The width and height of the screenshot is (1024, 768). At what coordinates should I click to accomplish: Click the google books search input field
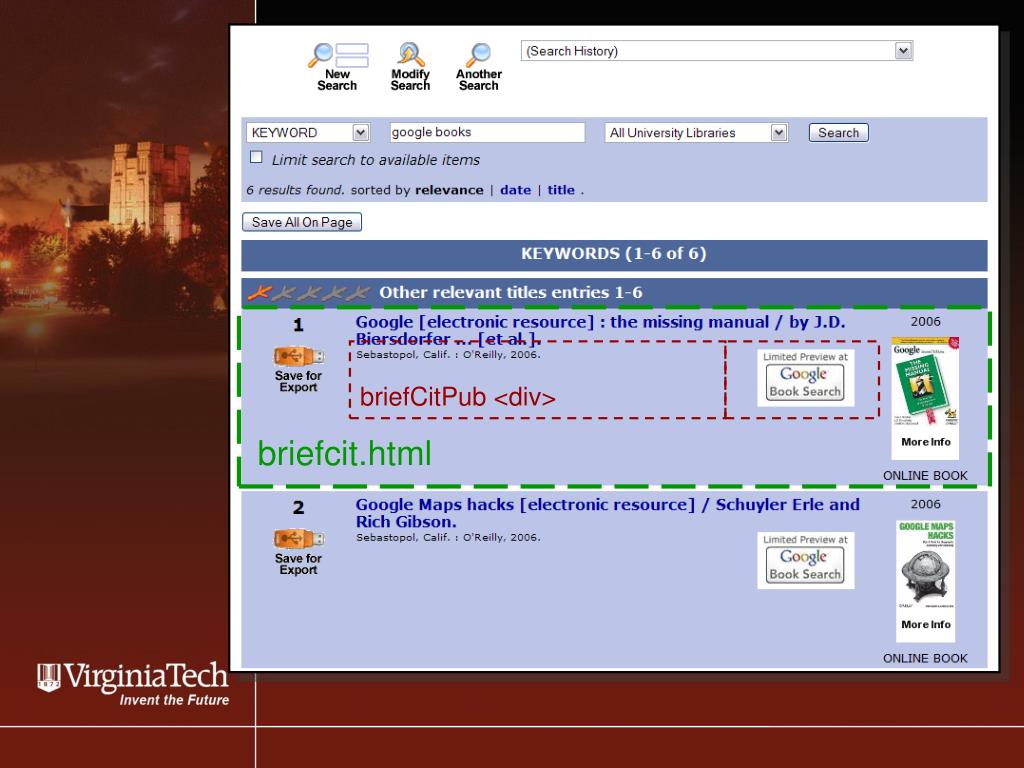click(x=487, y=132)
